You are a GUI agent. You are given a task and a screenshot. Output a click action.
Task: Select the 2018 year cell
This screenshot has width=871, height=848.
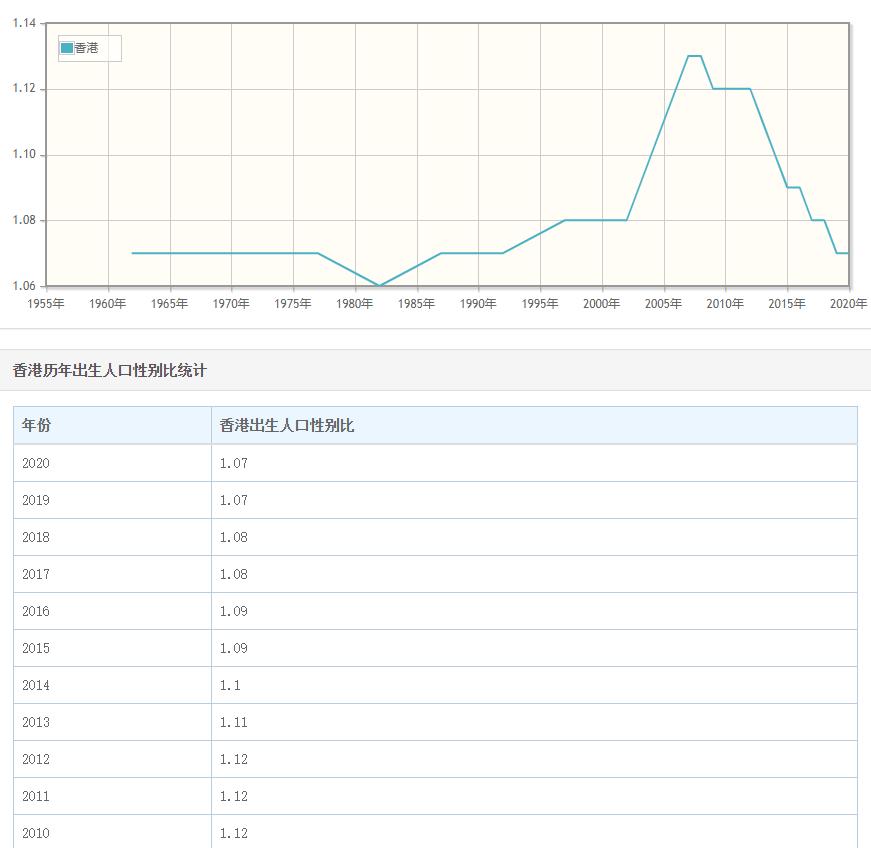click(36, 537)
